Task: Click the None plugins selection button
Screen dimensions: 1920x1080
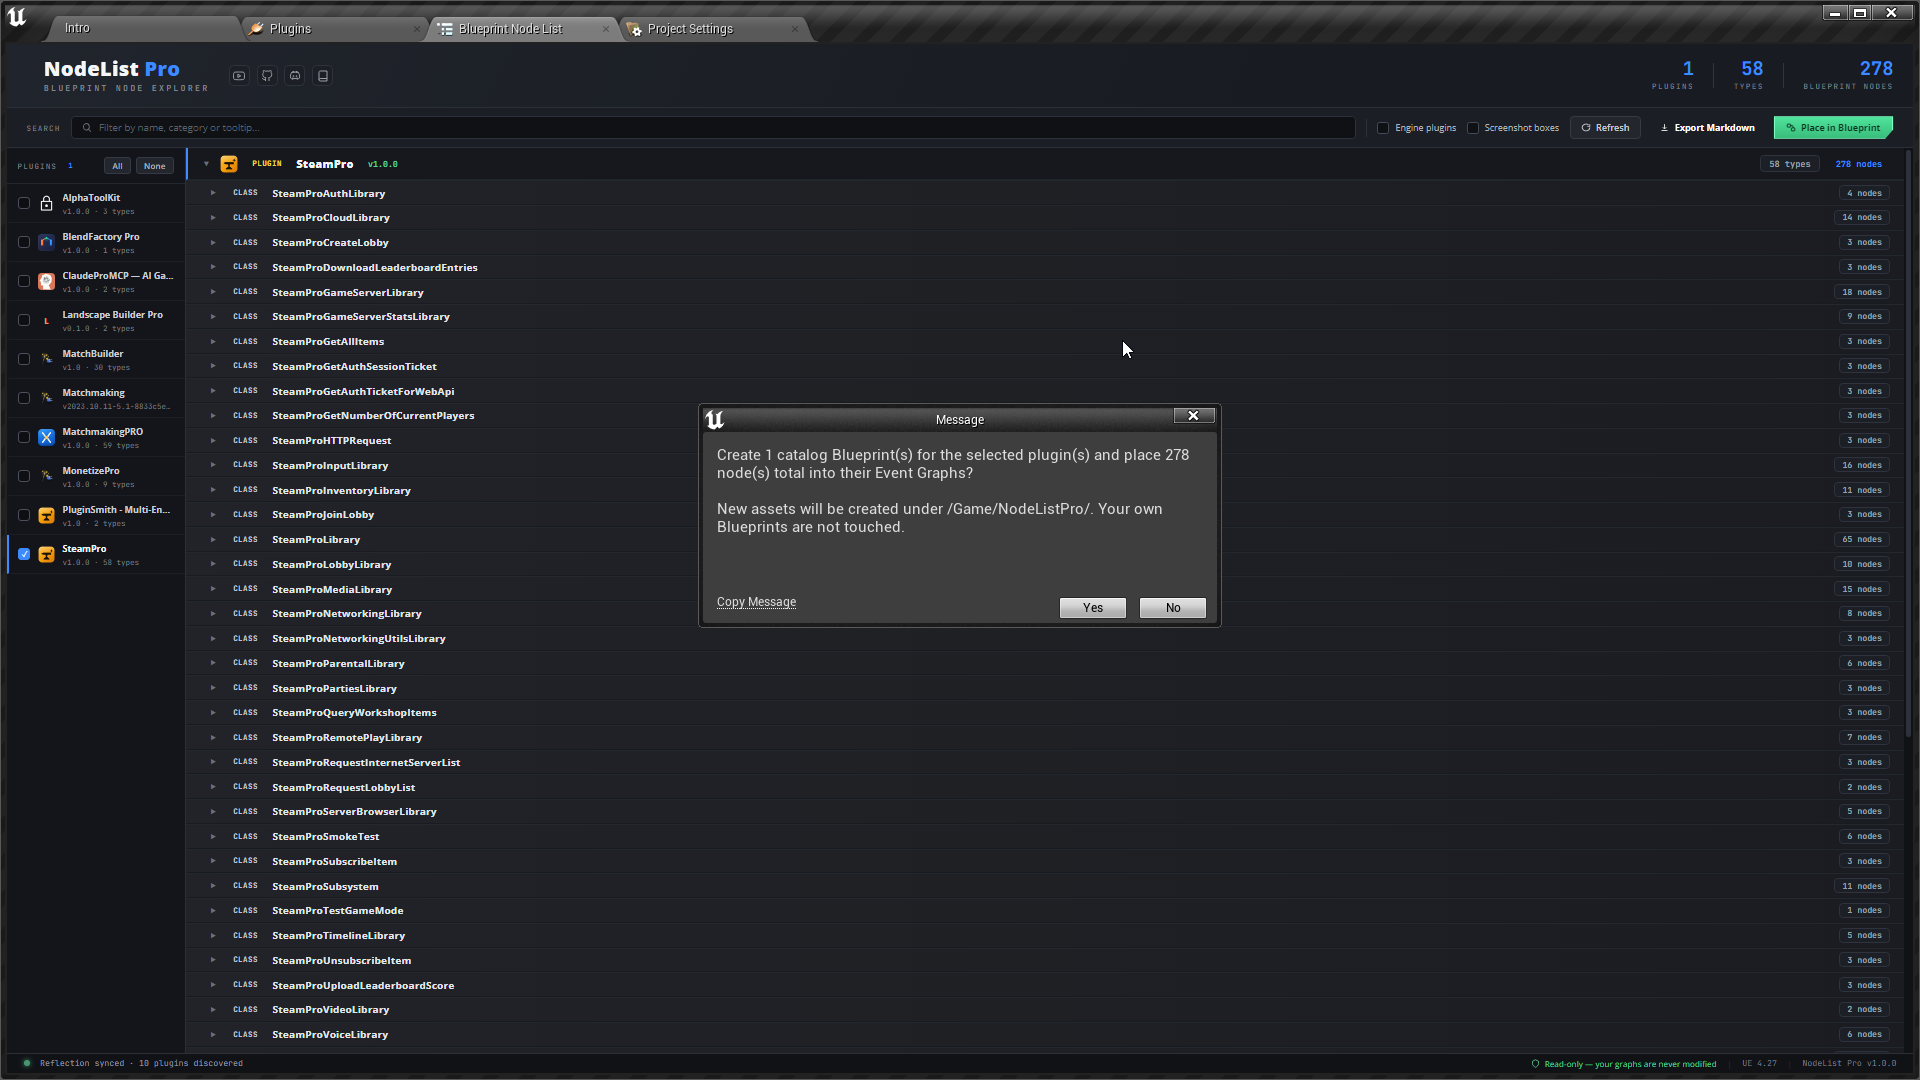Action: point(155,166)
